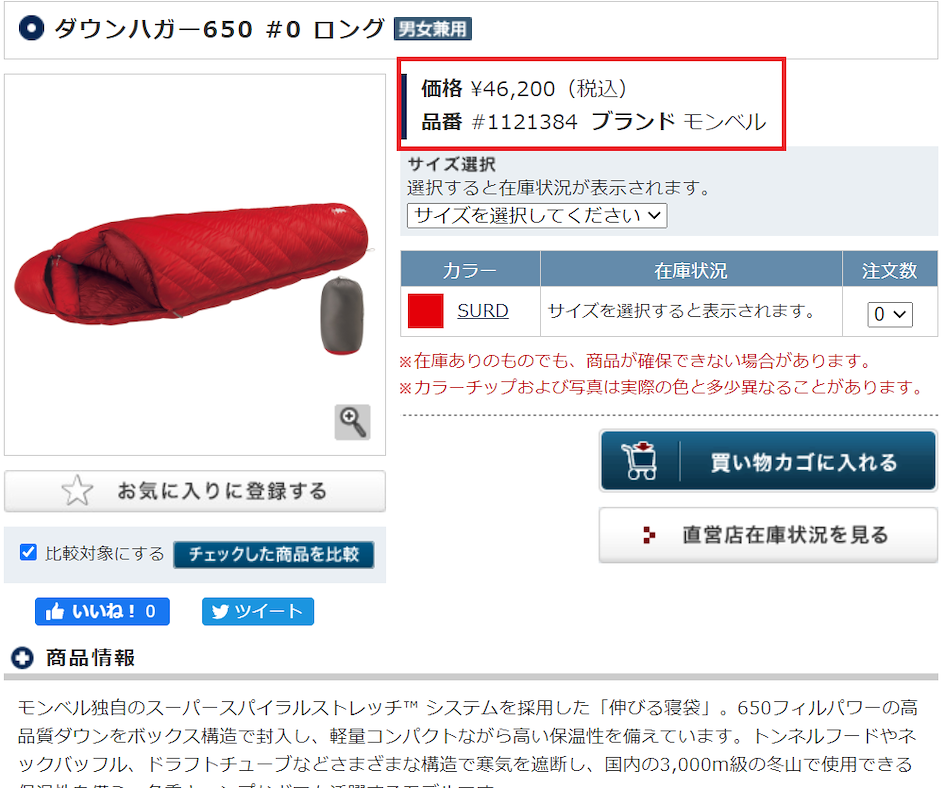Click 買い物カゴに入れる button
Image resolution: width=945 pixels, height=788 pixels.
[768, 461]
